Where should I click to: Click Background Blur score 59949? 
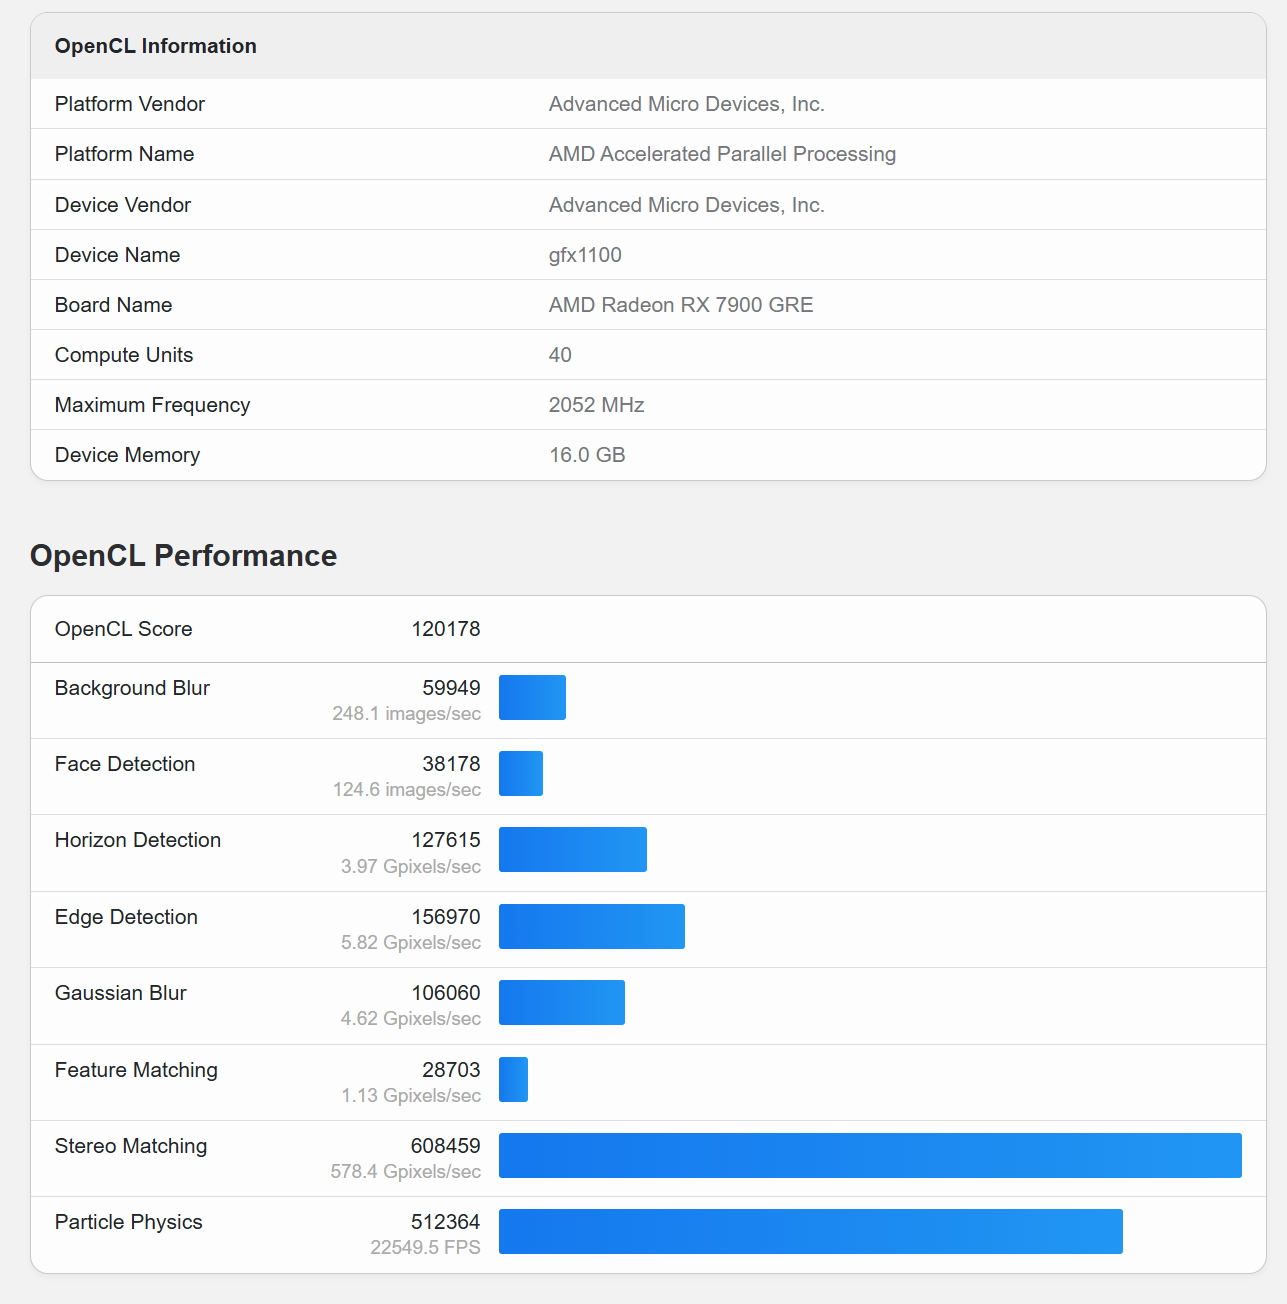pos(451,688)
